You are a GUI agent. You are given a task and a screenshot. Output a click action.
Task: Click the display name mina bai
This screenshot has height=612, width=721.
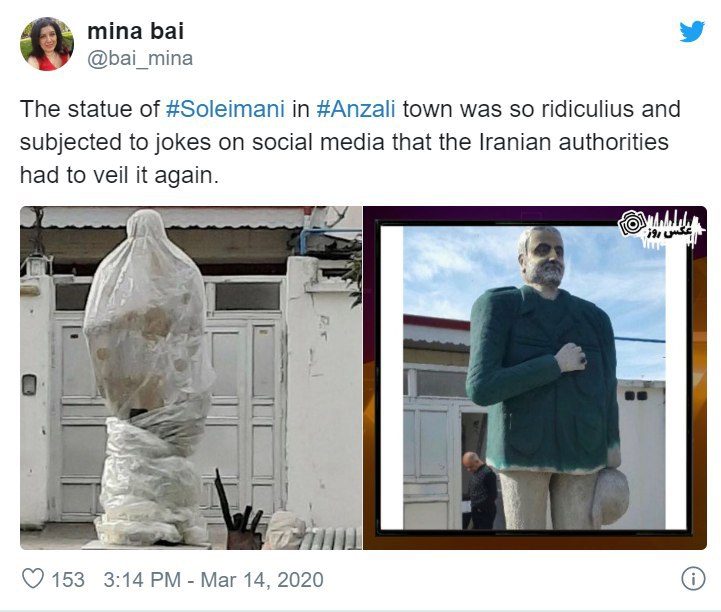click(136, 31)
